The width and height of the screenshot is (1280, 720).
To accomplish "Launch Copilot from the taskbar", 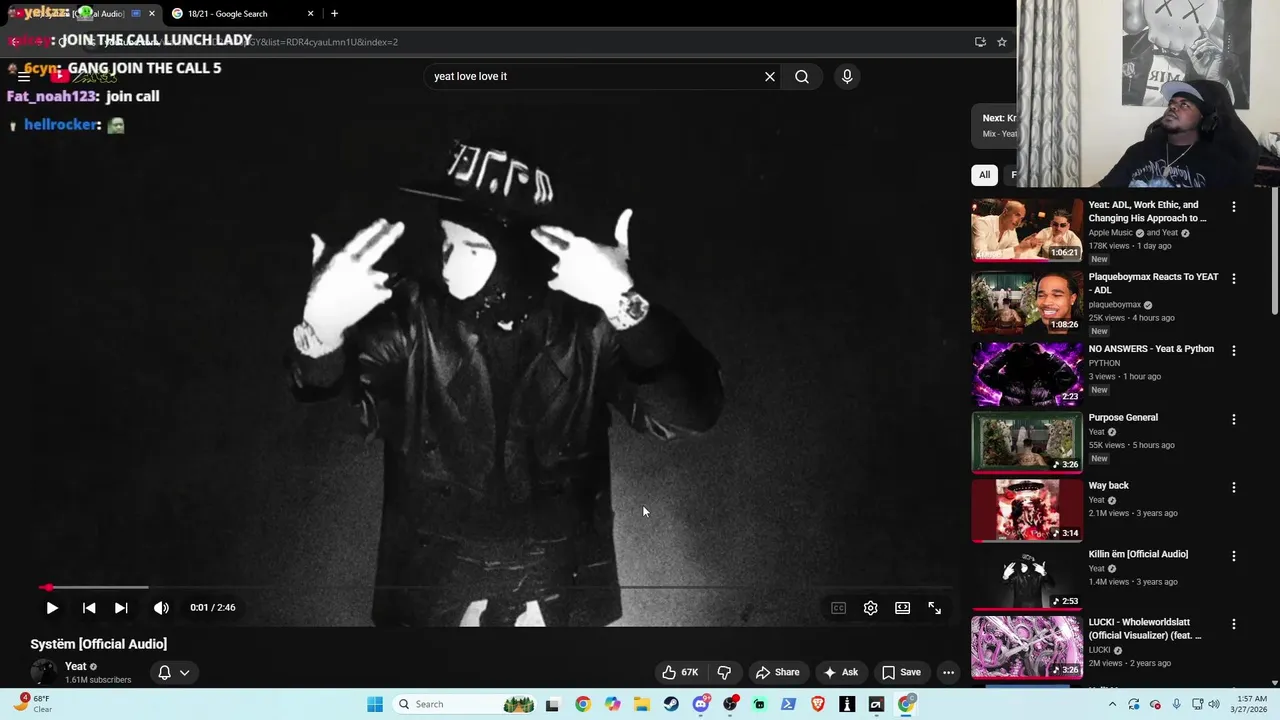I will coord(612,704).
